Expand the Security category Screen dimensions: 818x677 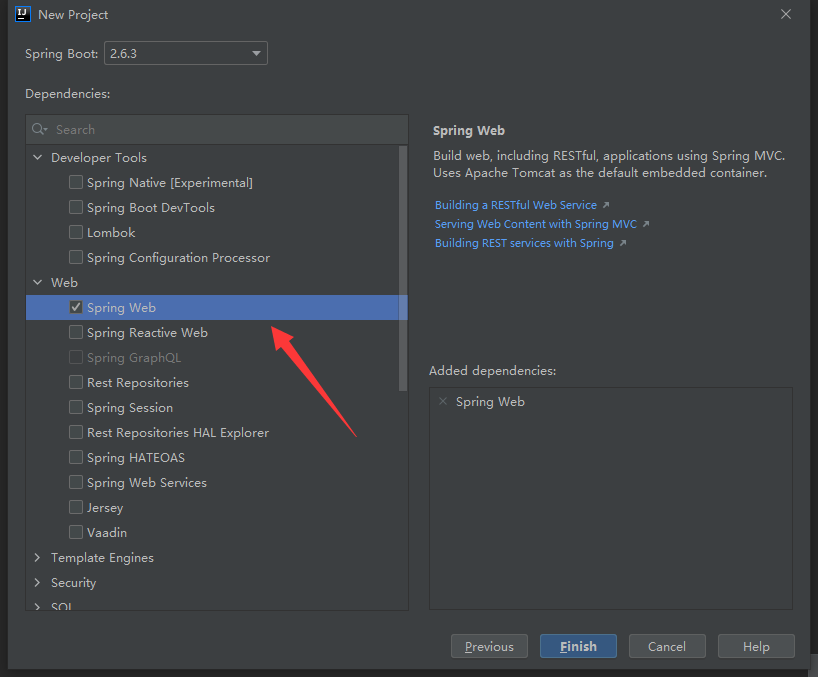[38, 582]
